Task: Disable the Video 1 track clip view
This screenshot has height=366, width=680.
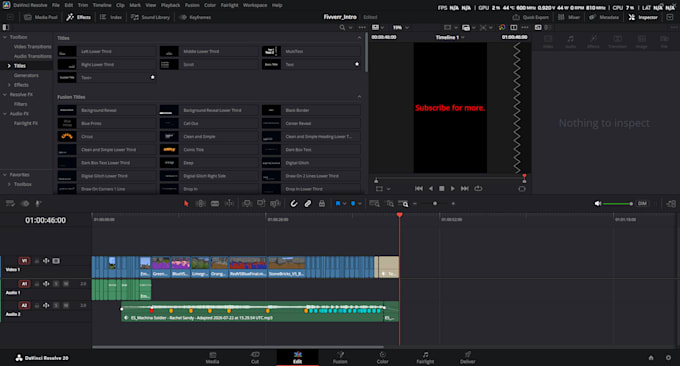Action: pos(56,261)
